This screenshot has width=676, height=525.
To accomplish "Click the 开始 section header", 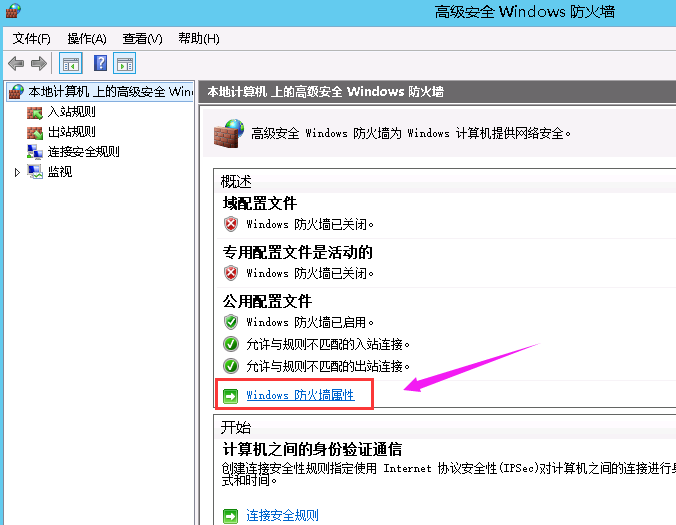I will 236,428.
